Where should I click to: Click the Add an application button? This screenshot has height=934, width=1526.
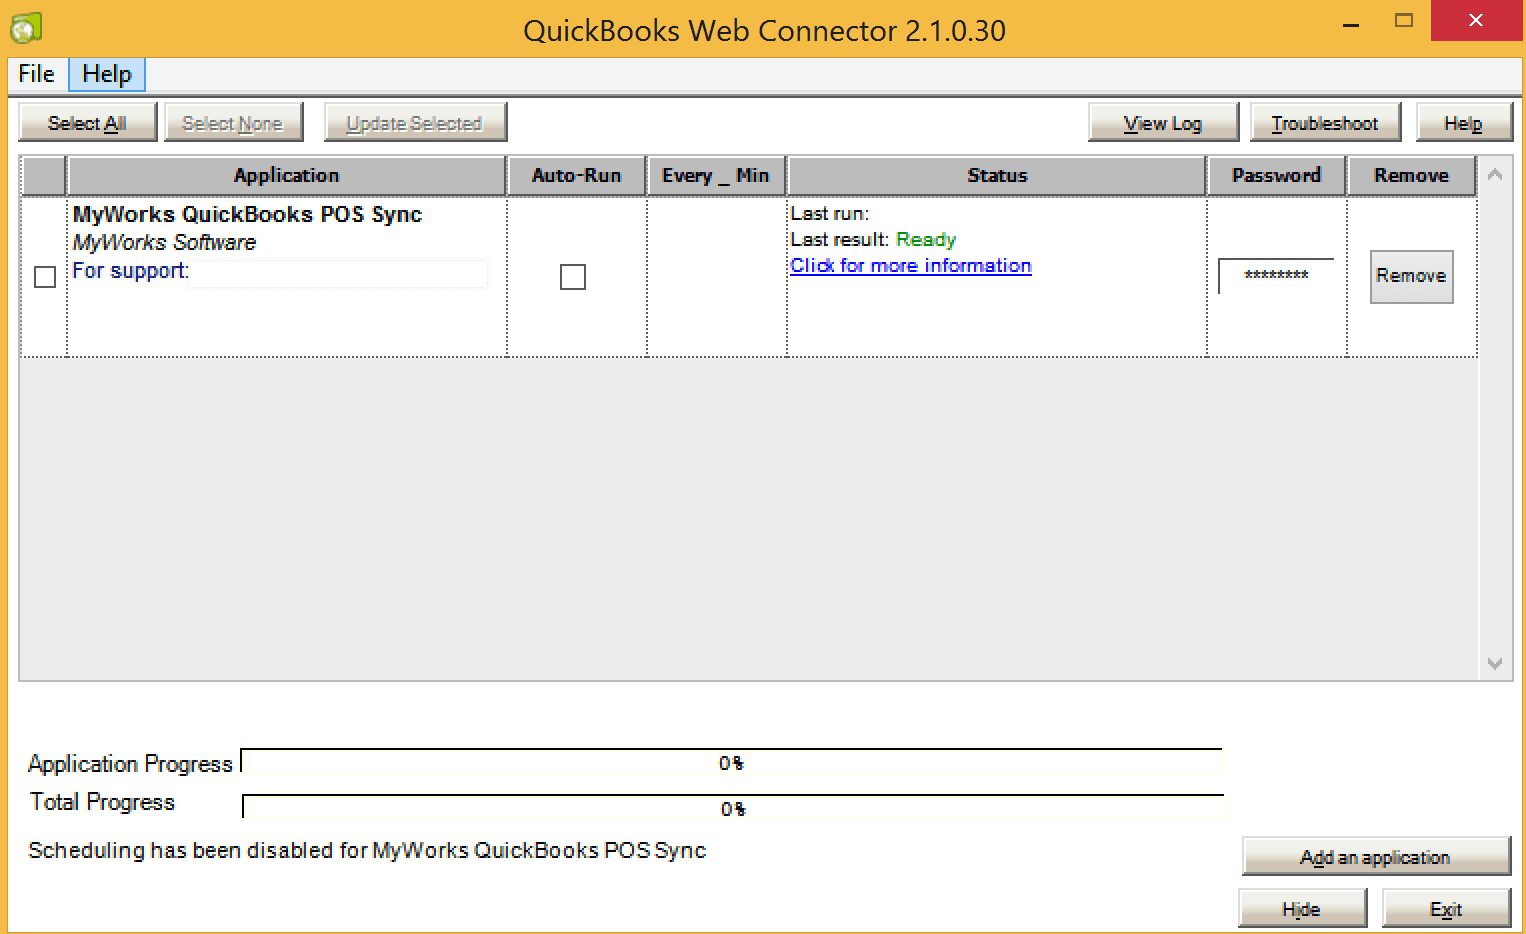pyautogui.click(x=1375, y=857)
